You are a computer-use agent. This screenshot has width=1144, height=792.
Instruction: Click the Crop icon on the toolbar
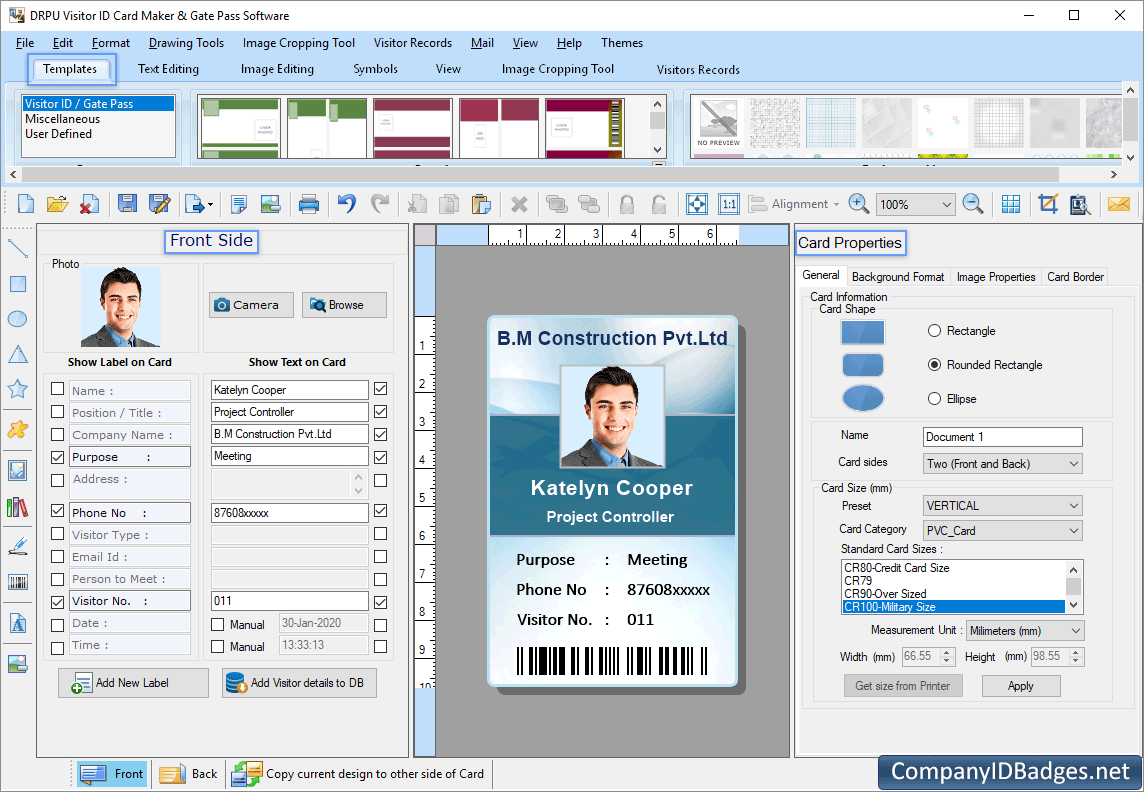click(x=1047, y=204)
